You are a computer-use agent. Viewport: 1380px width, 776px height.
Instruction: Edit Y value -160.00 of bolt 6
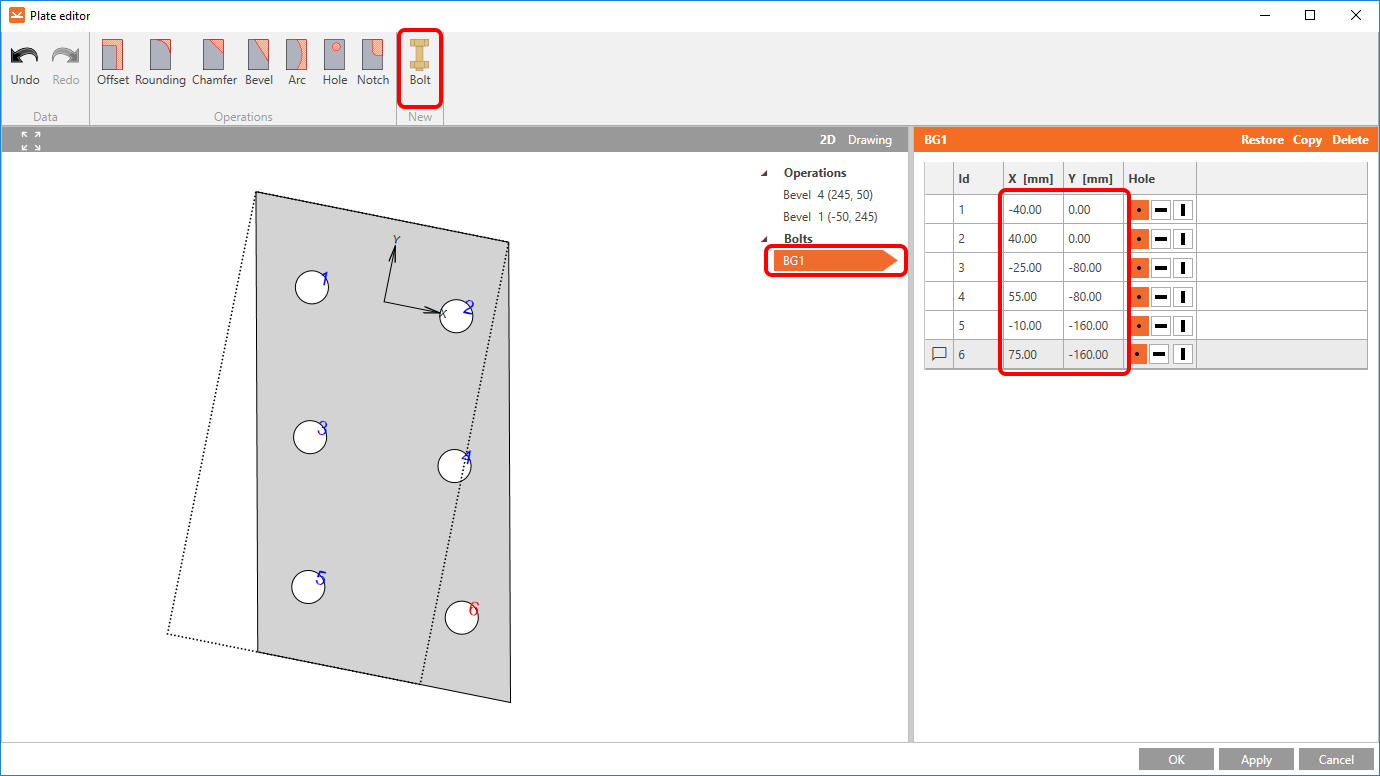1093,355
